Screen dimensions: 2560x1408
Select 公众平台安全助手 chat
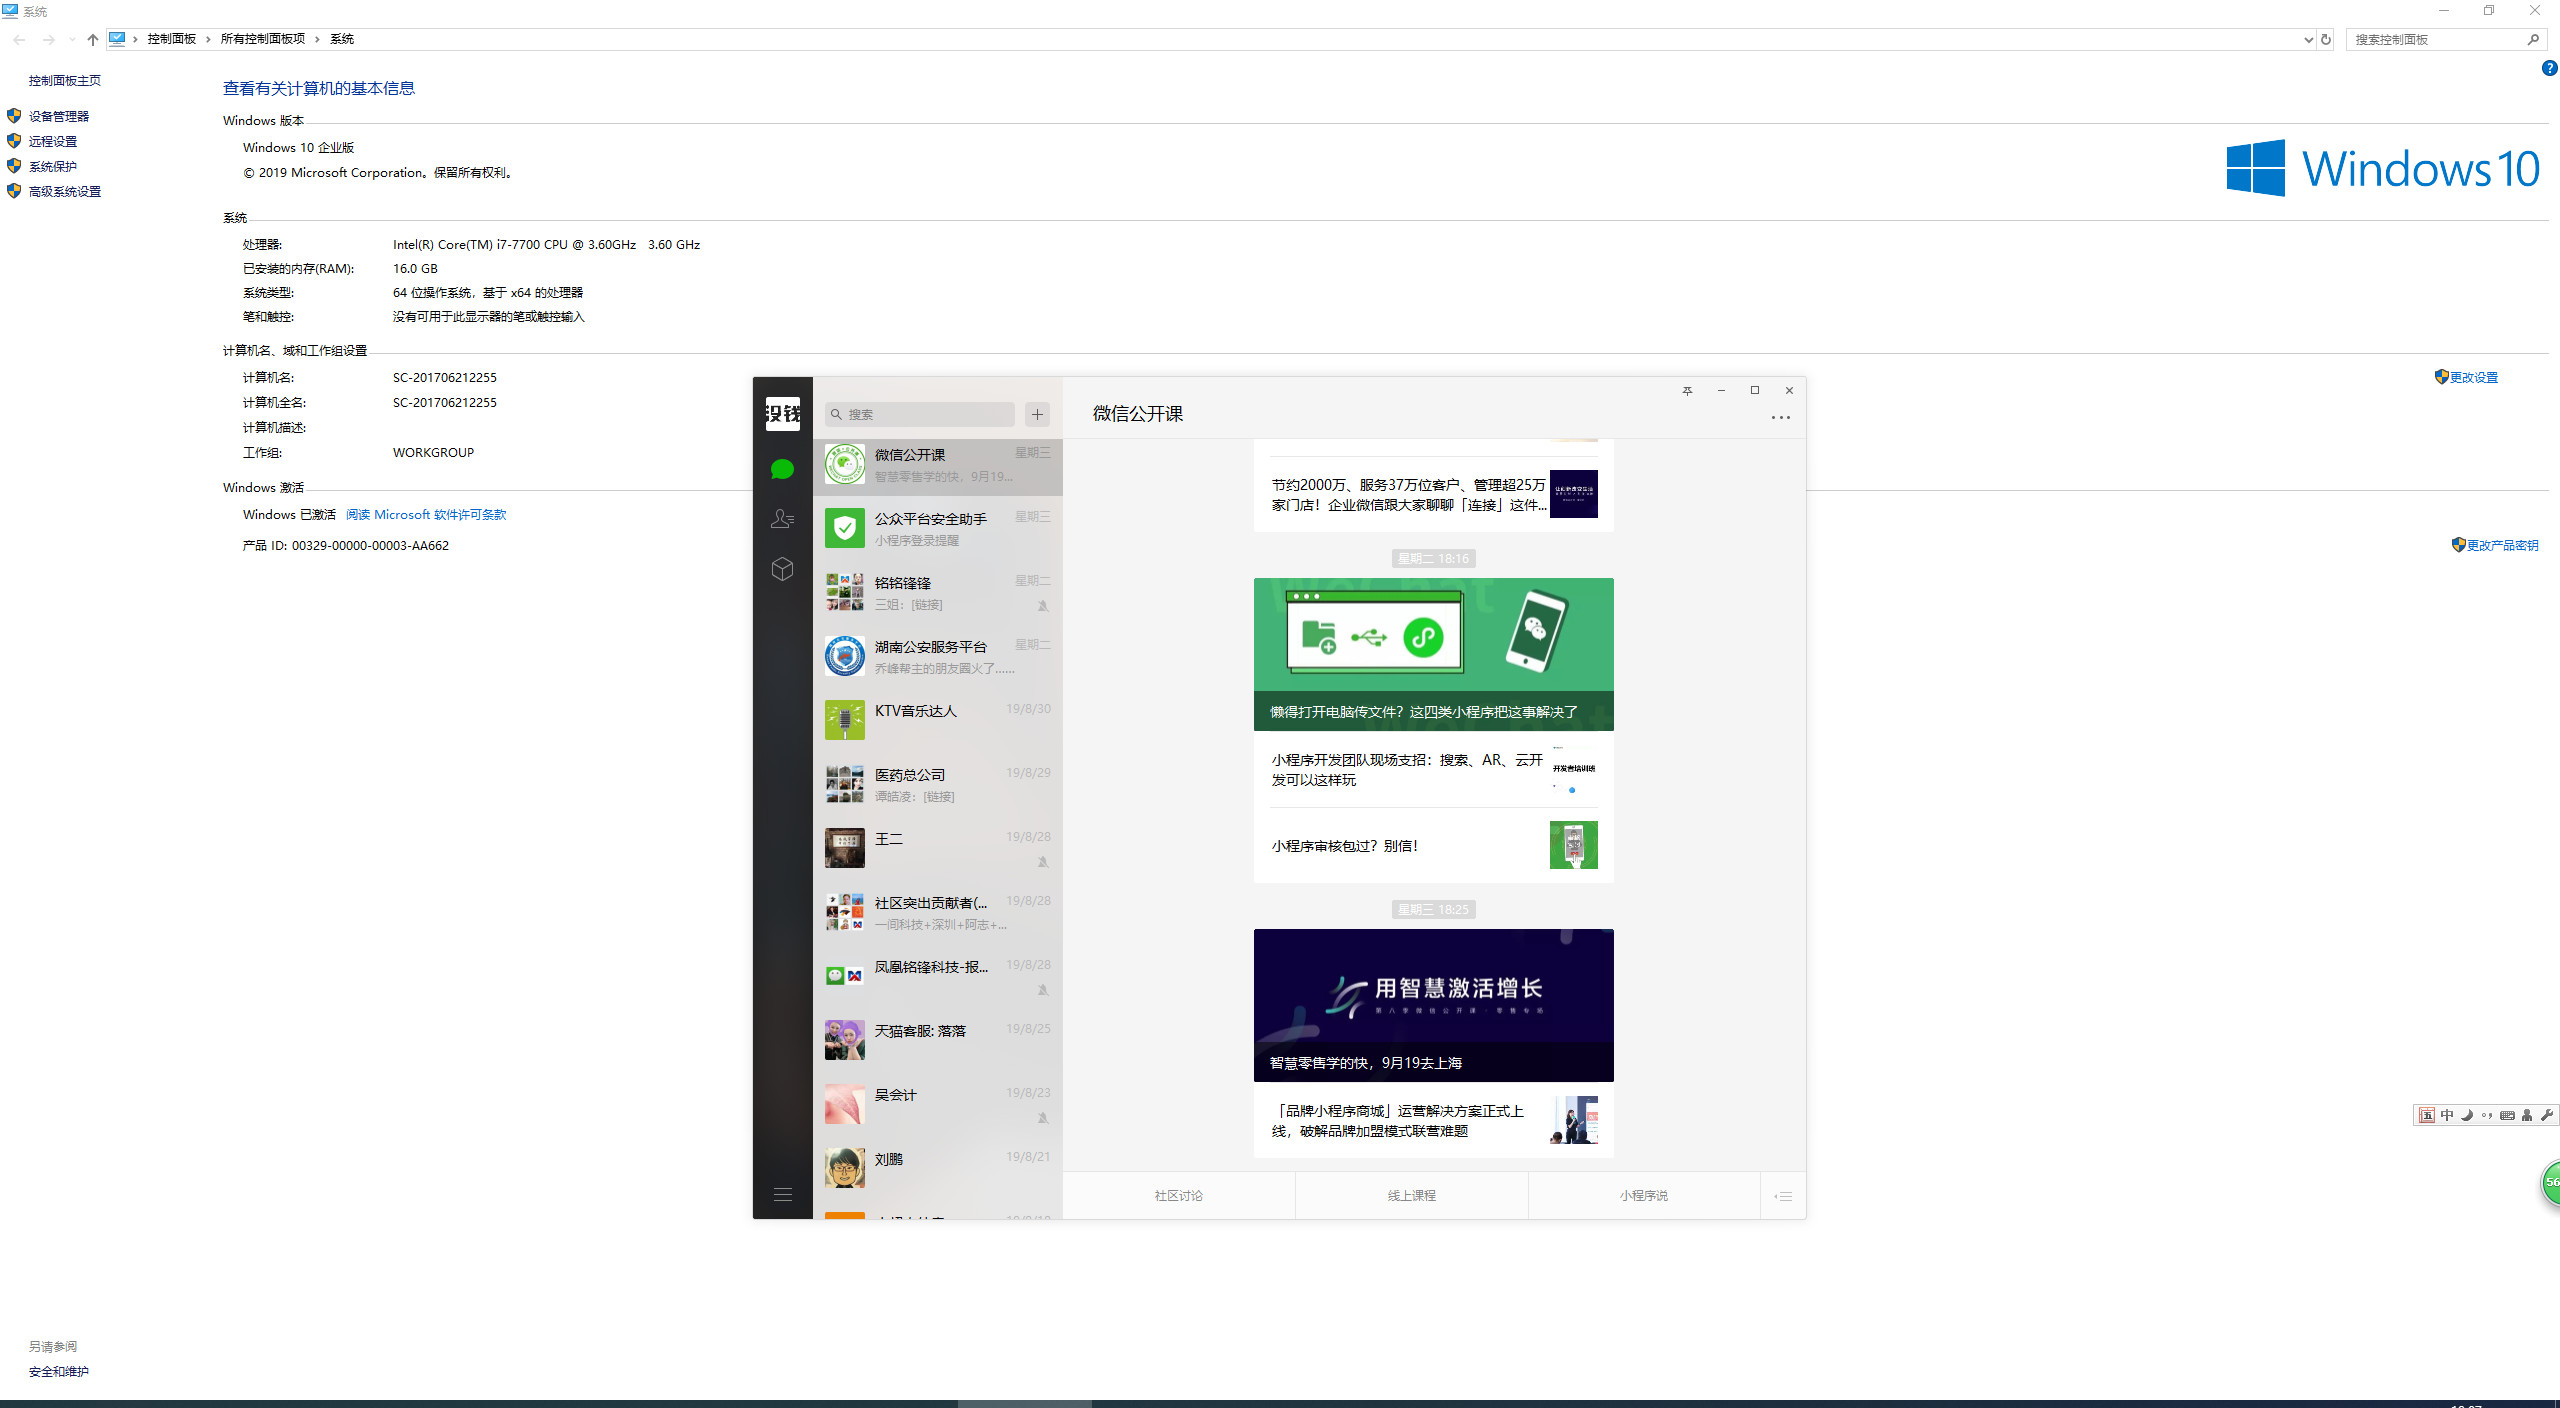(938, 528)
